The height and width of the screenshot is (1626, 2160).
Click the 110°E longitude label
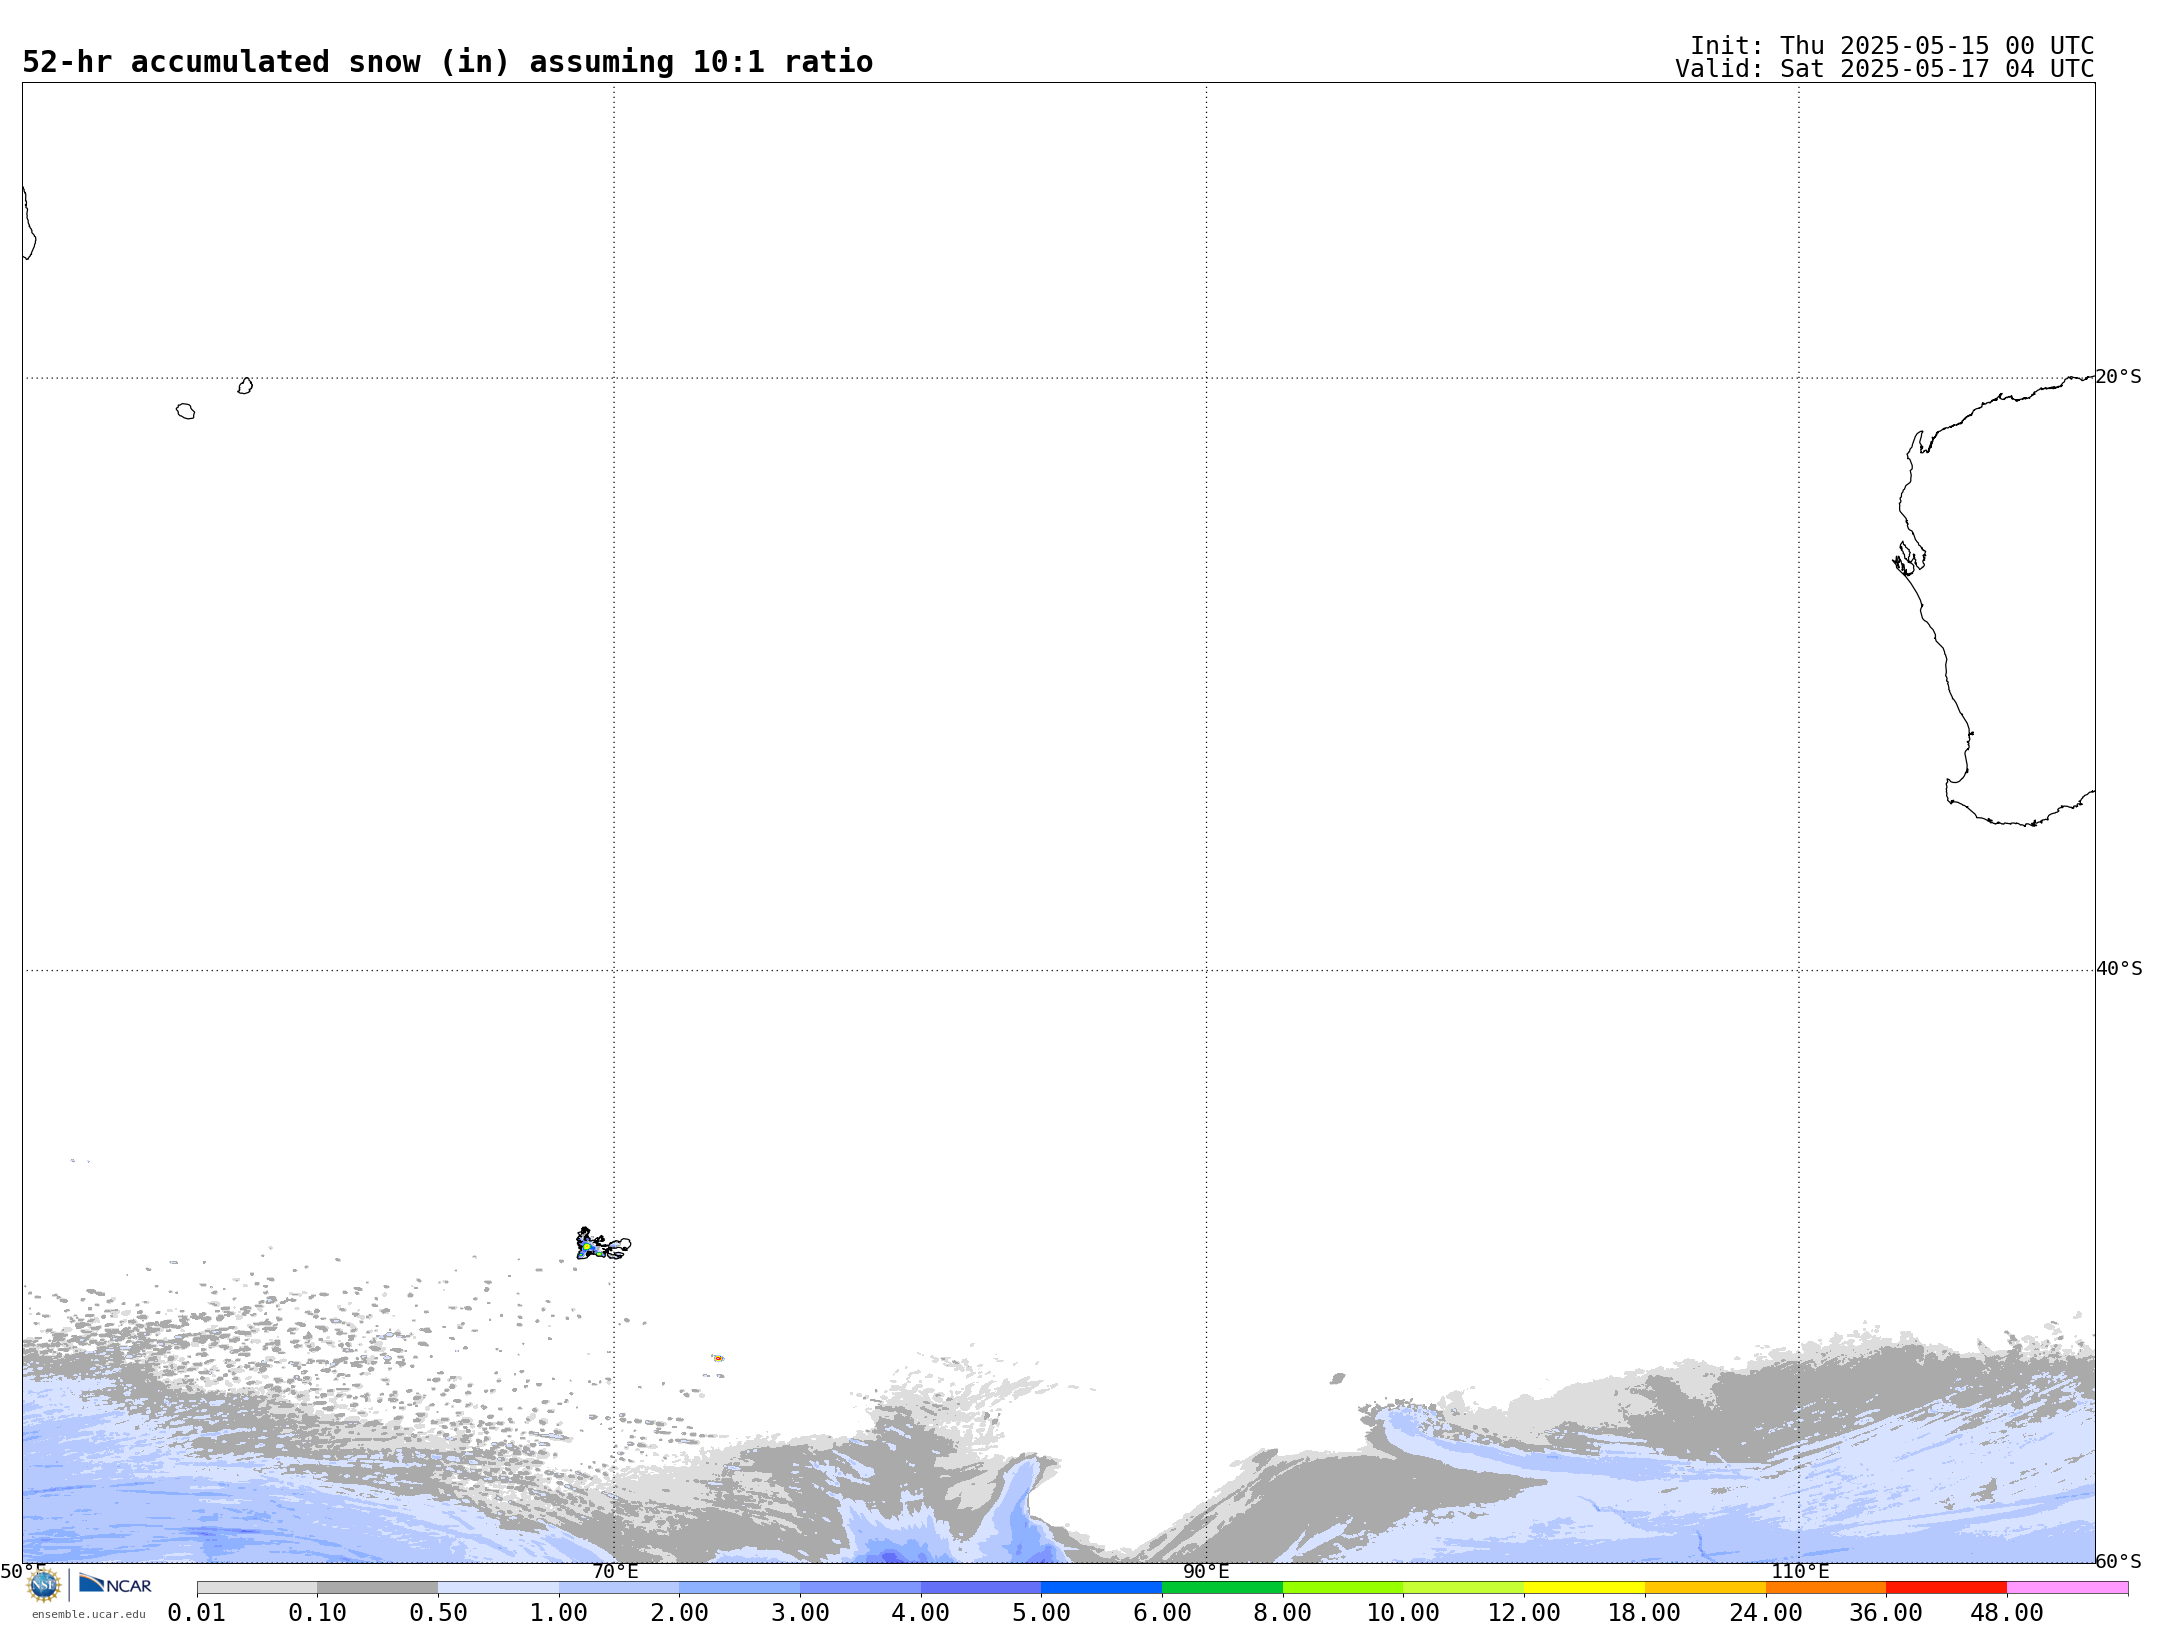pos(1800,1571)
